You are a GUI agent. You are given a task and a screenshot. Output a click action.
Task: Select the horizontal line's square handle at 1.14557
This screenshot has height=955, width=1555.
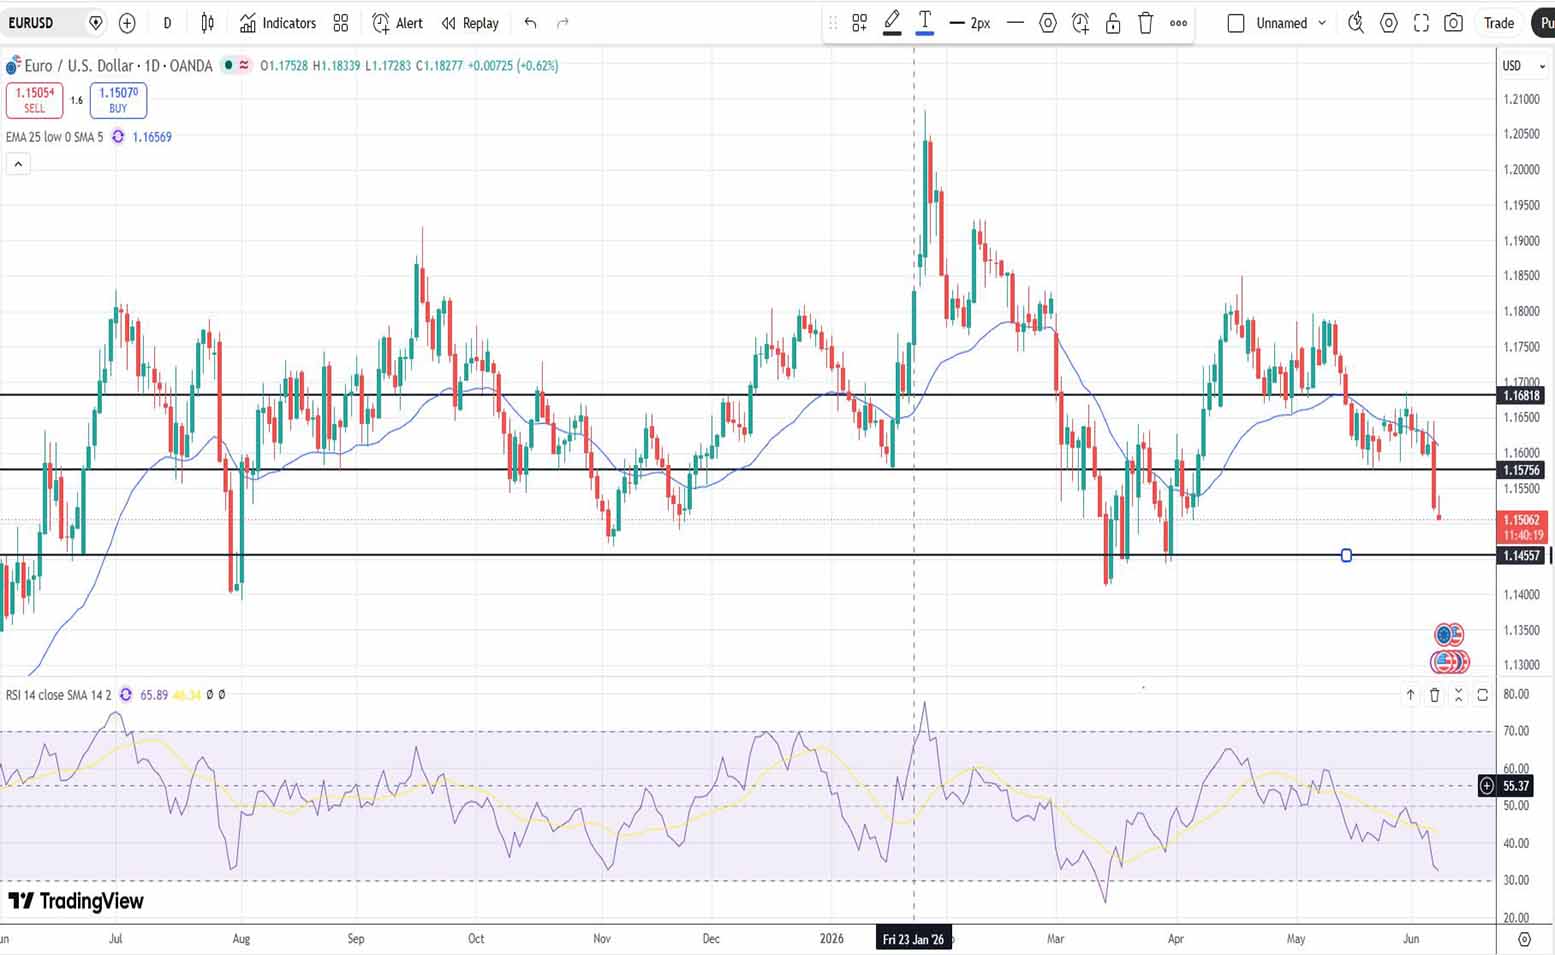[1346, 555]
